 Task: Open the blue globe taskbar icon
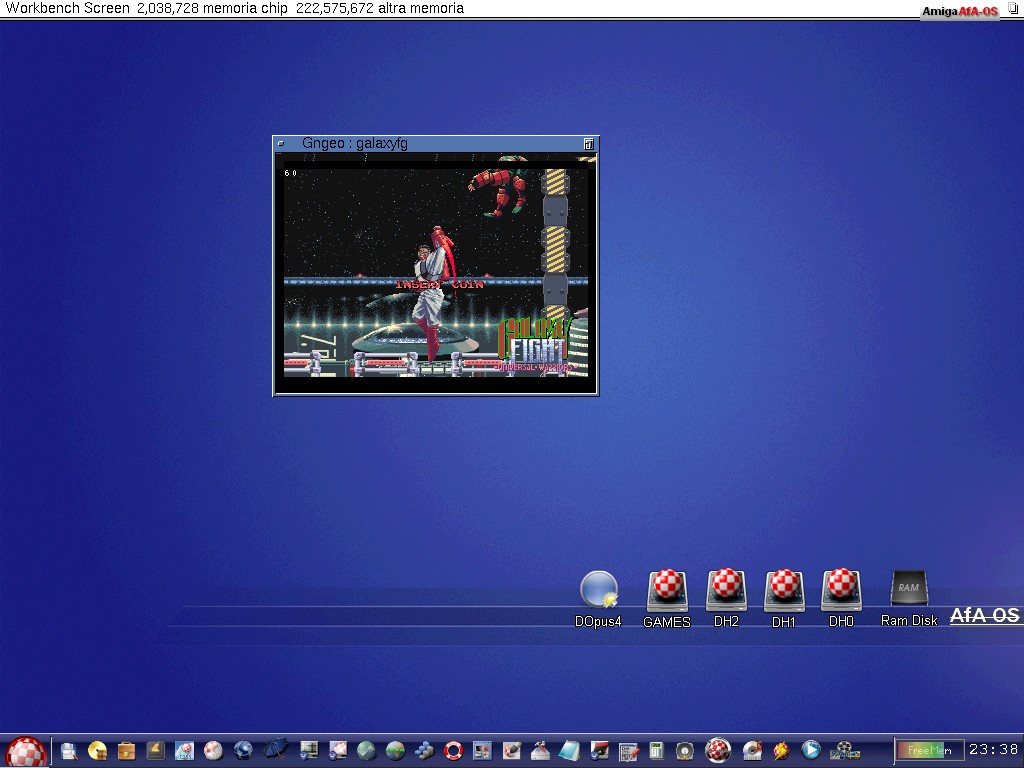[x=244, y=750]
